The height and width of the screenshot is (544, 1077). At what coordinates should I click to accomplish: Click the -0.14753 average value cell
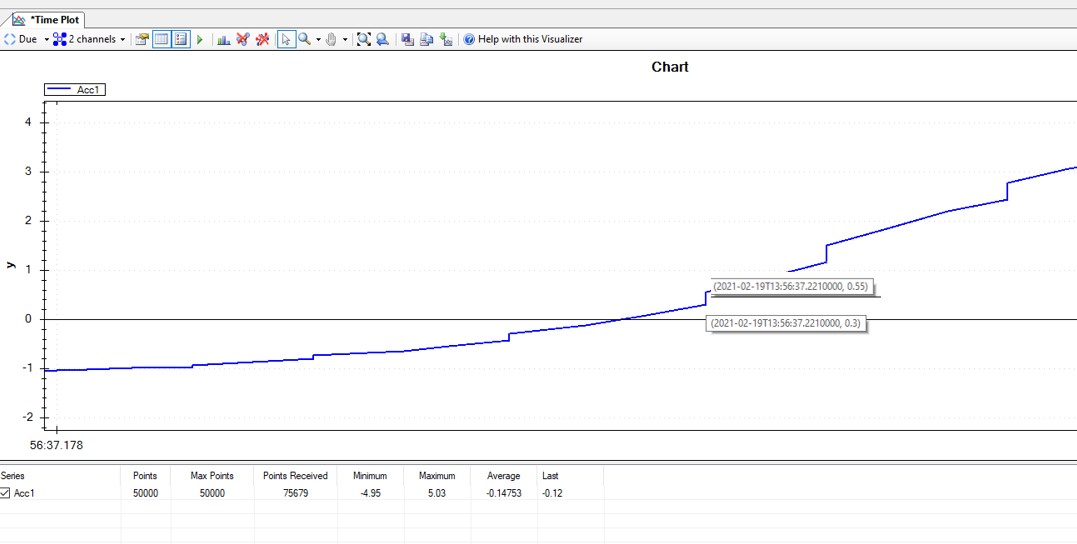tap(503, 493)
